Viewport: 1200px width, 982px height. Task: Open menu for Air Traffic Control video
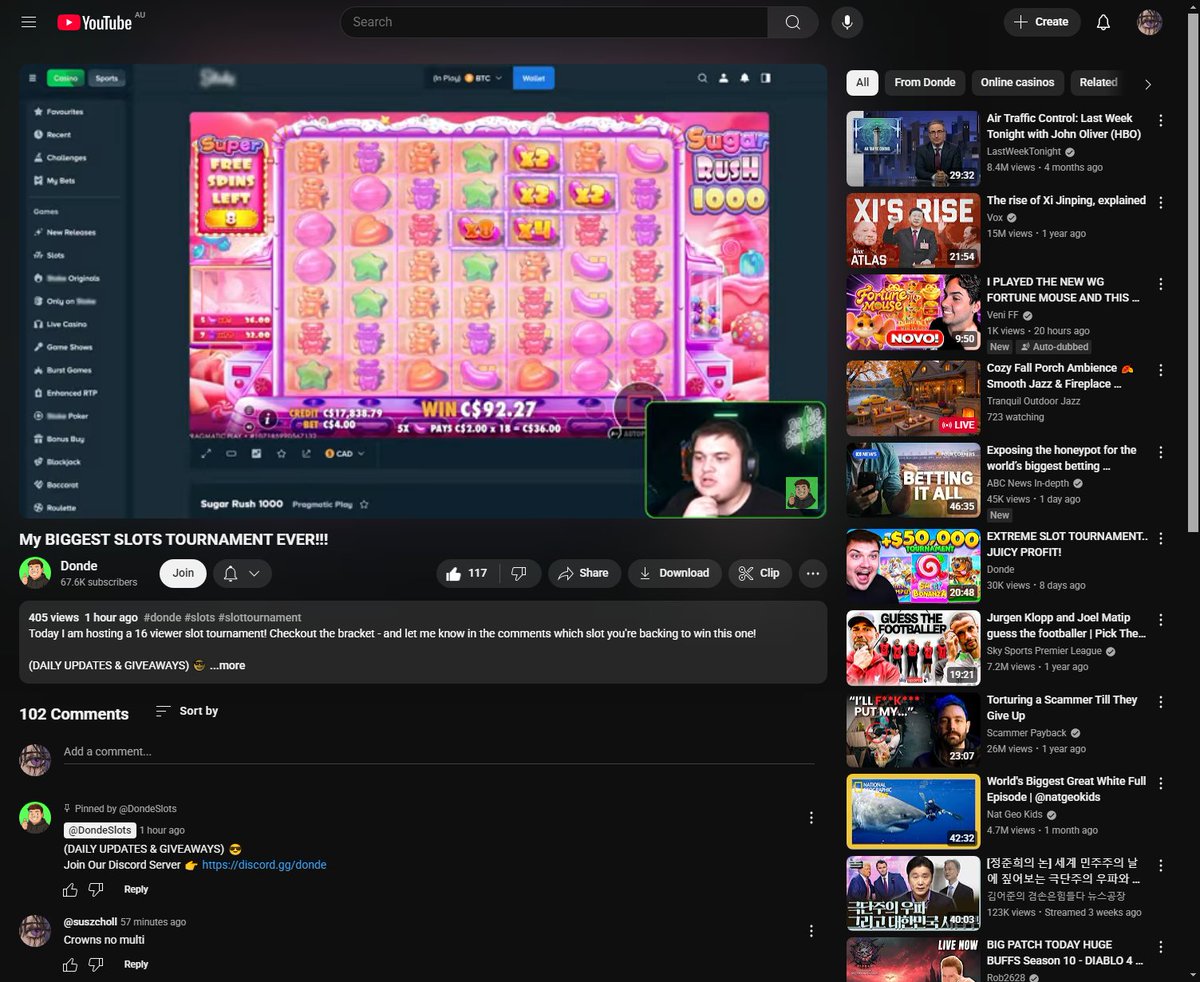coord(1160,120)
